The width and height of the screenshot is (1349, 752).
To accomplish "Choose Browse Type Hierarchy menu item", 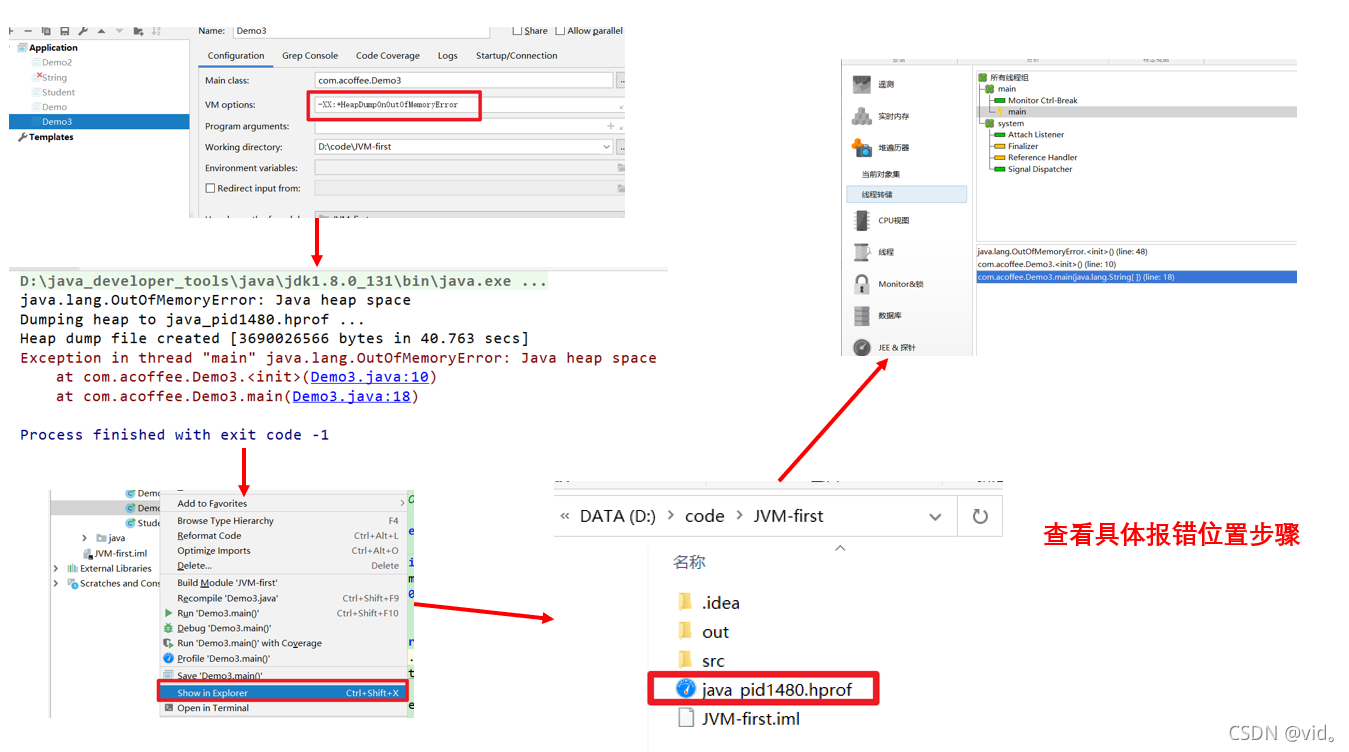I will click(284, 521).
